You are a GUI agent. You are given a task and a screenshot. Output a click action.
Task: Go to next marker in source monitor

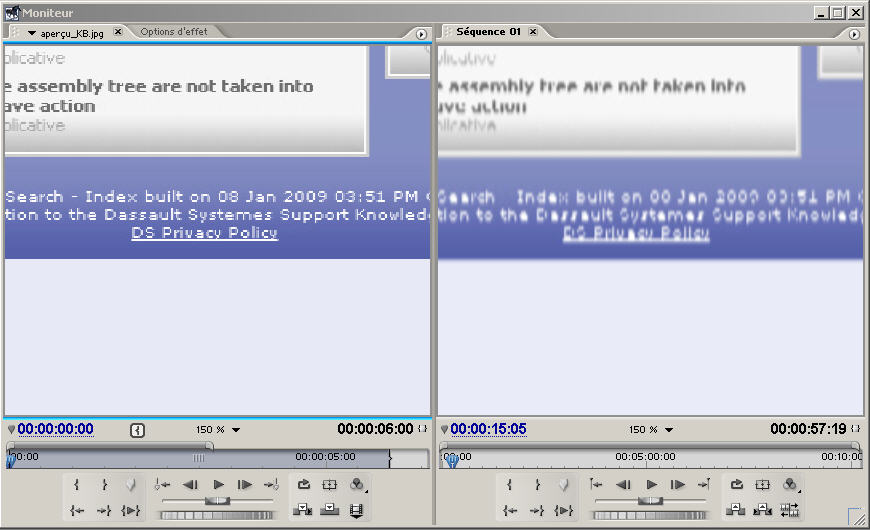tap(271, 485)
